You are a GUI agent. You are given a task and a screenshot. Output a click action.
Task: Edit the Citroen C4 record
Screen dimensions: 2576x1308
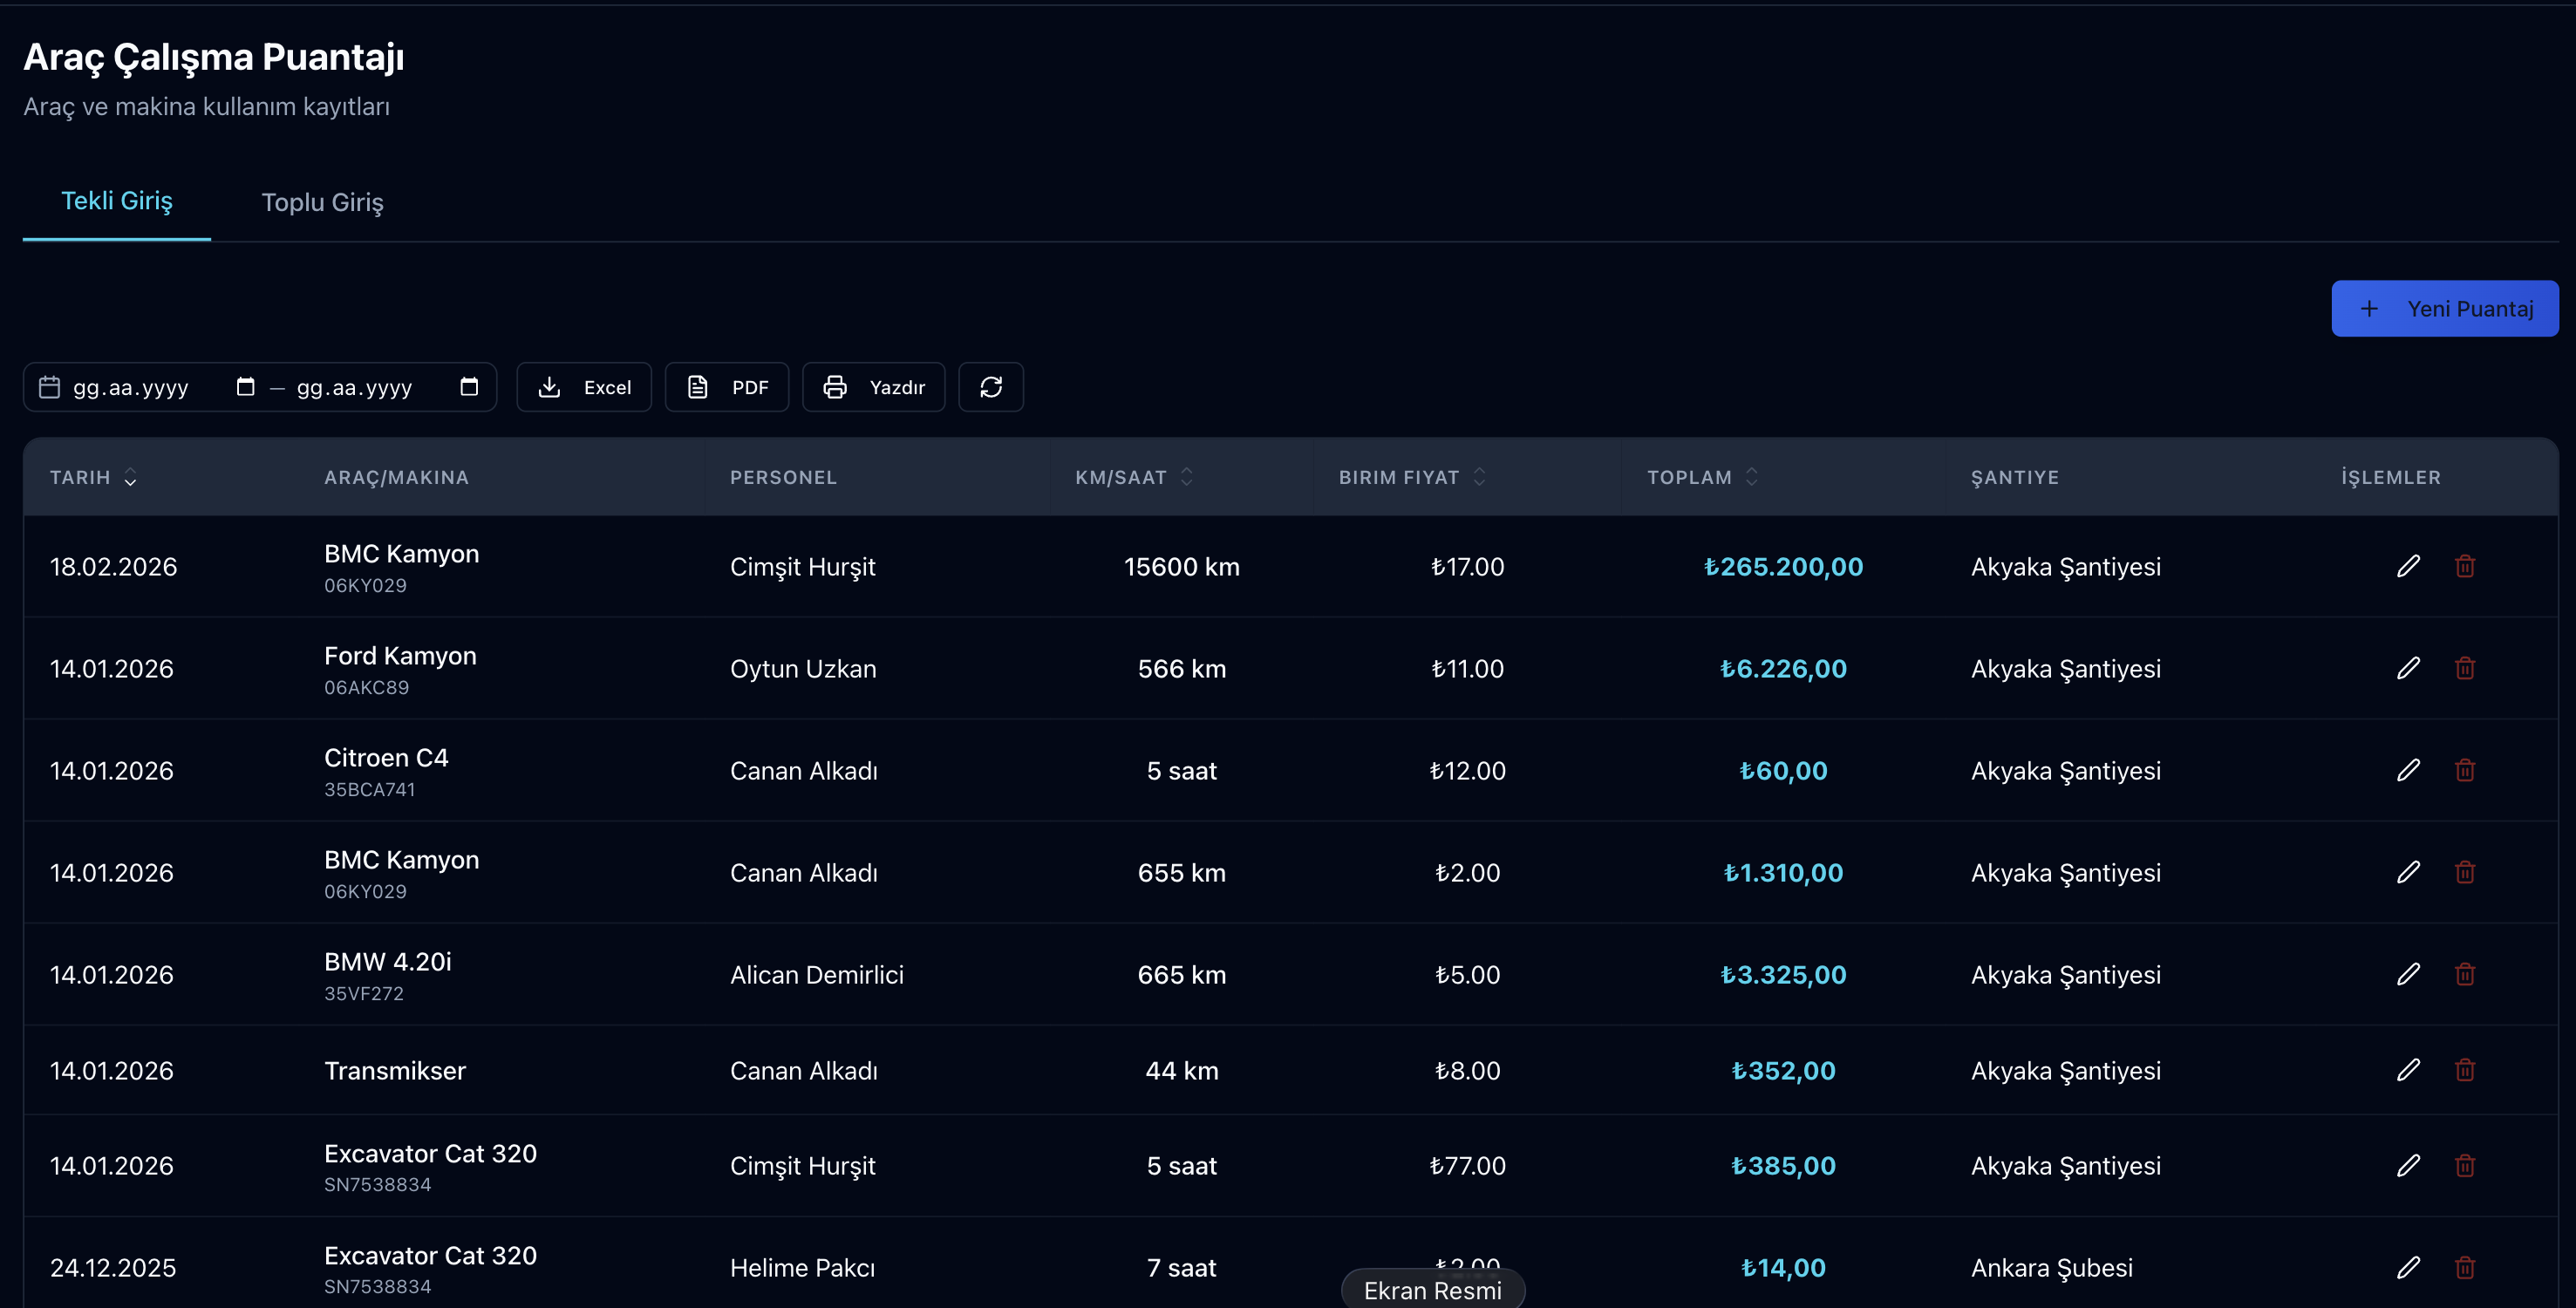(x=2408, y=770)
